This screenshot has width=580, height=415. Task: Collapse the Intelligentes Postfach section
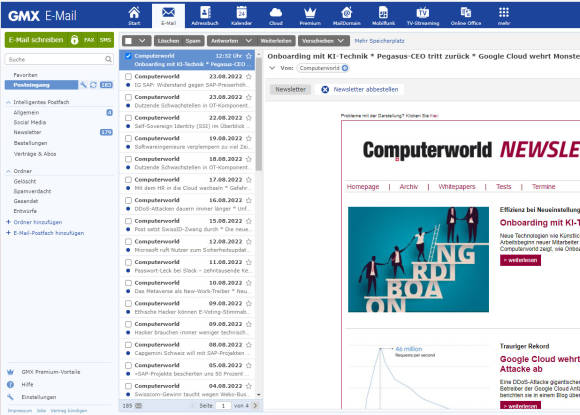pyautogui.click(x=8, y=102)
